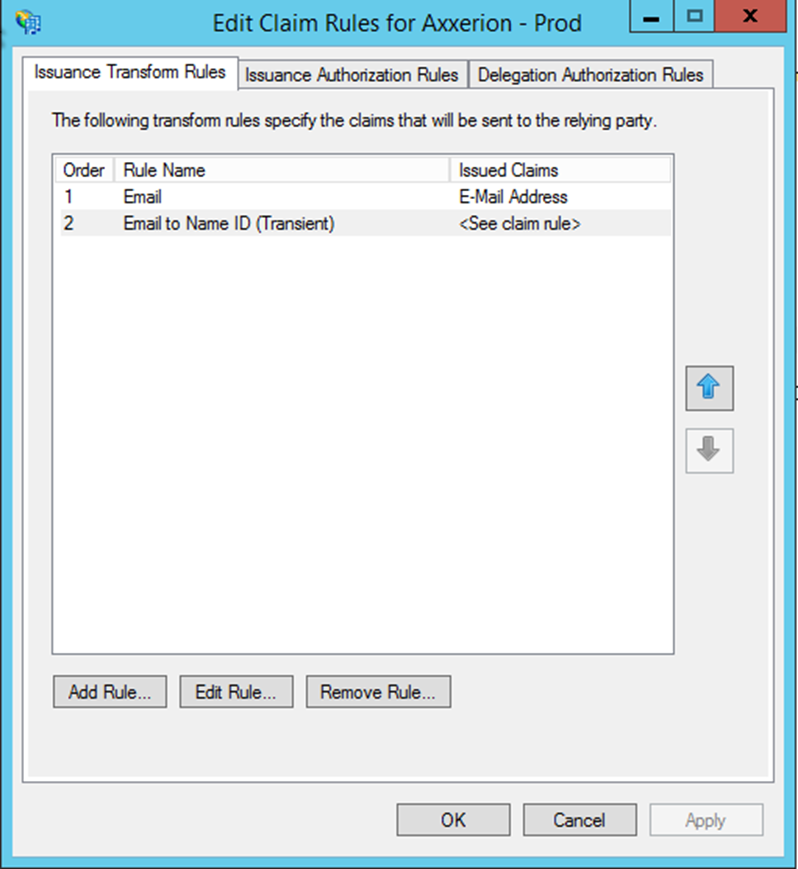Click Add Rule... button

coord(110,692)
